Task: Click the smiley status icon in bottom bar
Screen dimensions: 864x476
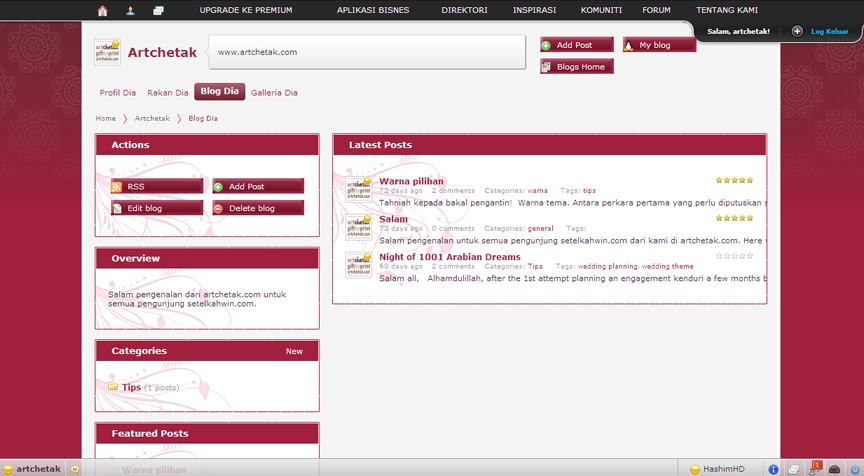Action: [x=75, y=469]
